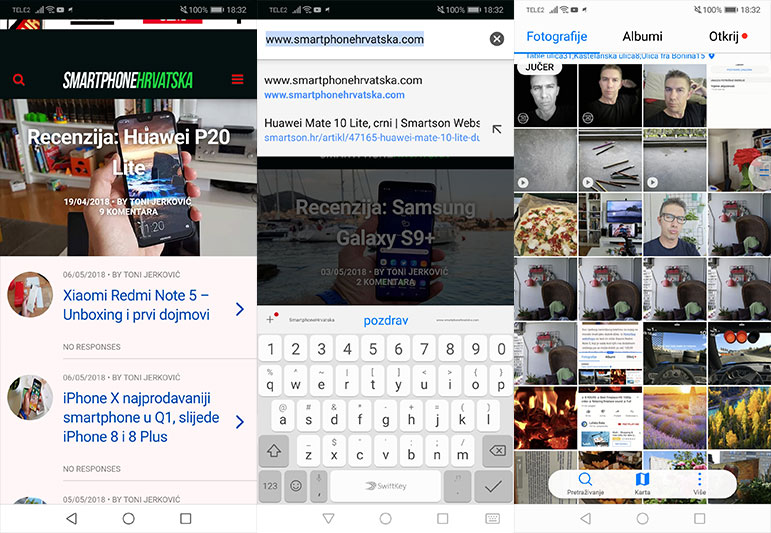Tap the Back button in the first phone screen

(72, 518)
